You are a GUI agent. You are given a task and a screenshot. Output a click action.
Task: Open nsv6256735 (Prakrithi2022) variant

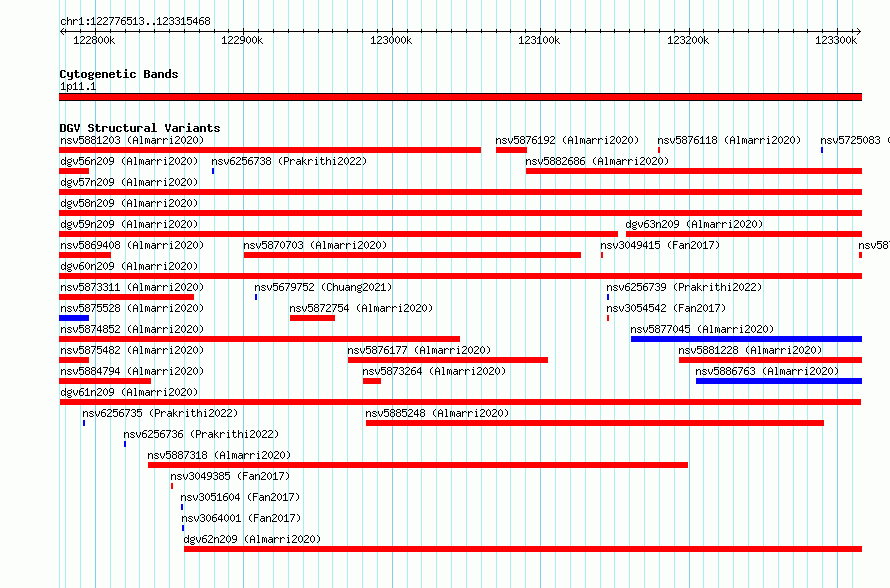pos(160,413)
